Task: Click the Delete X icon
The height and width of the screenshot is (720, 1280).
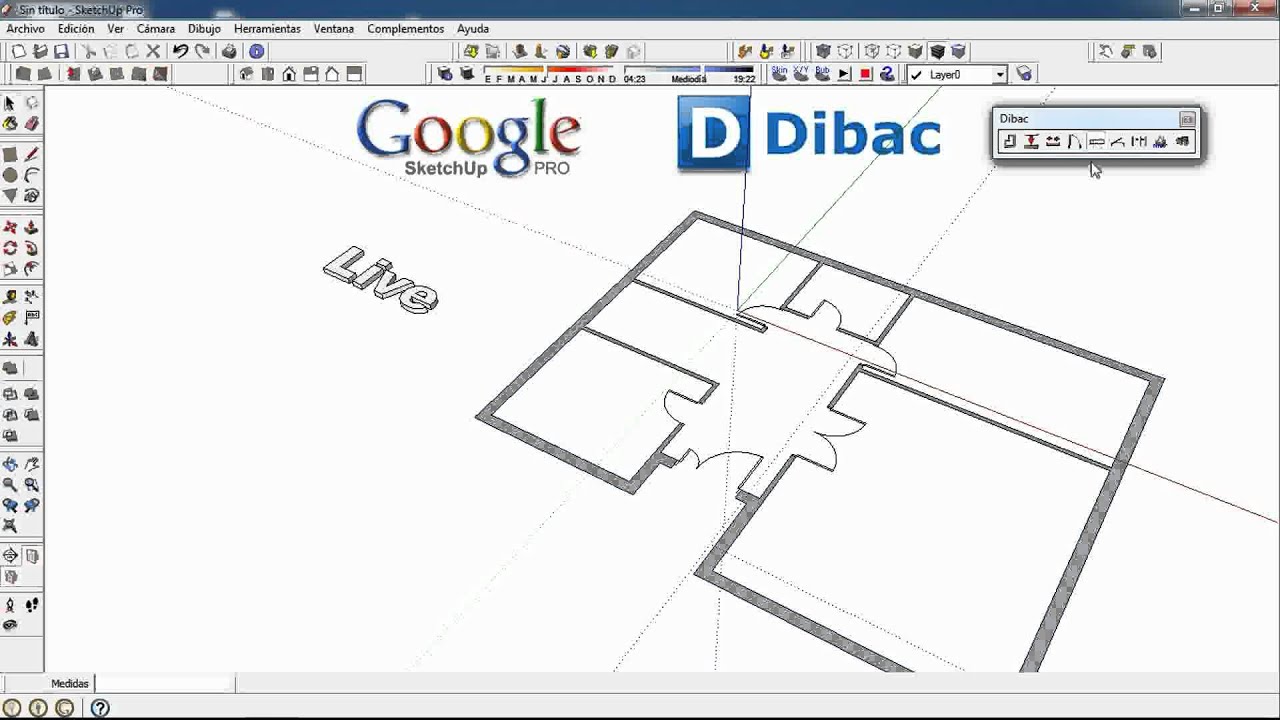Action: [153, 51]
